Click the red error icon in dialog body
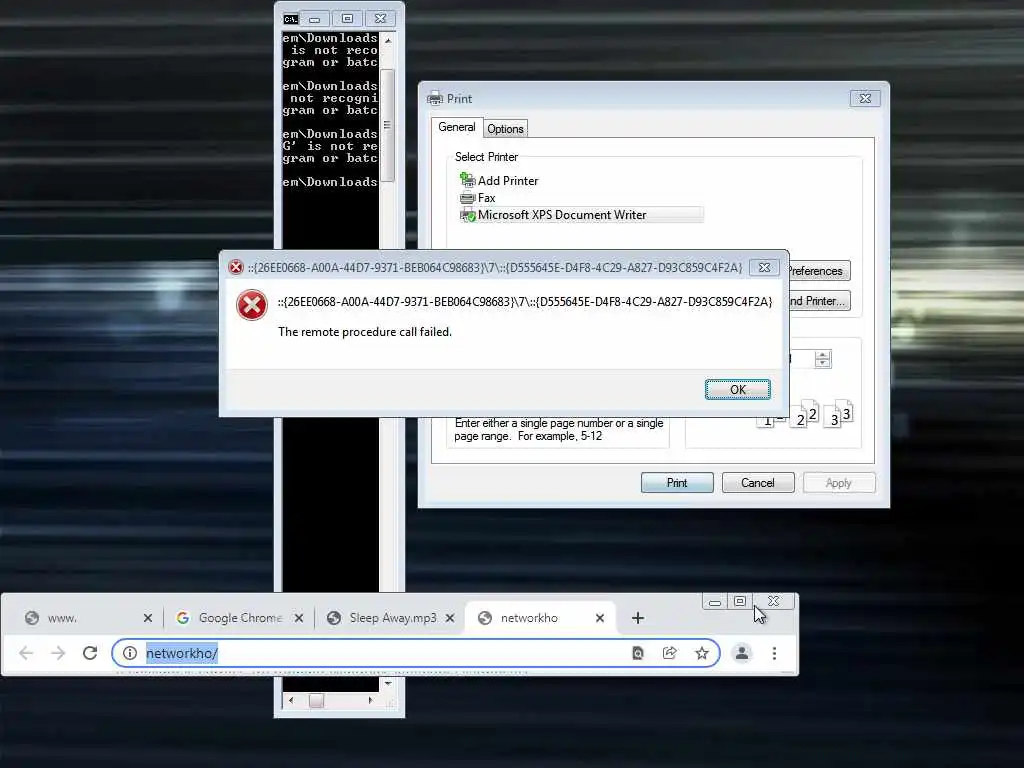The width and height of the screenshot is (1024, 768). pos(251,305)
